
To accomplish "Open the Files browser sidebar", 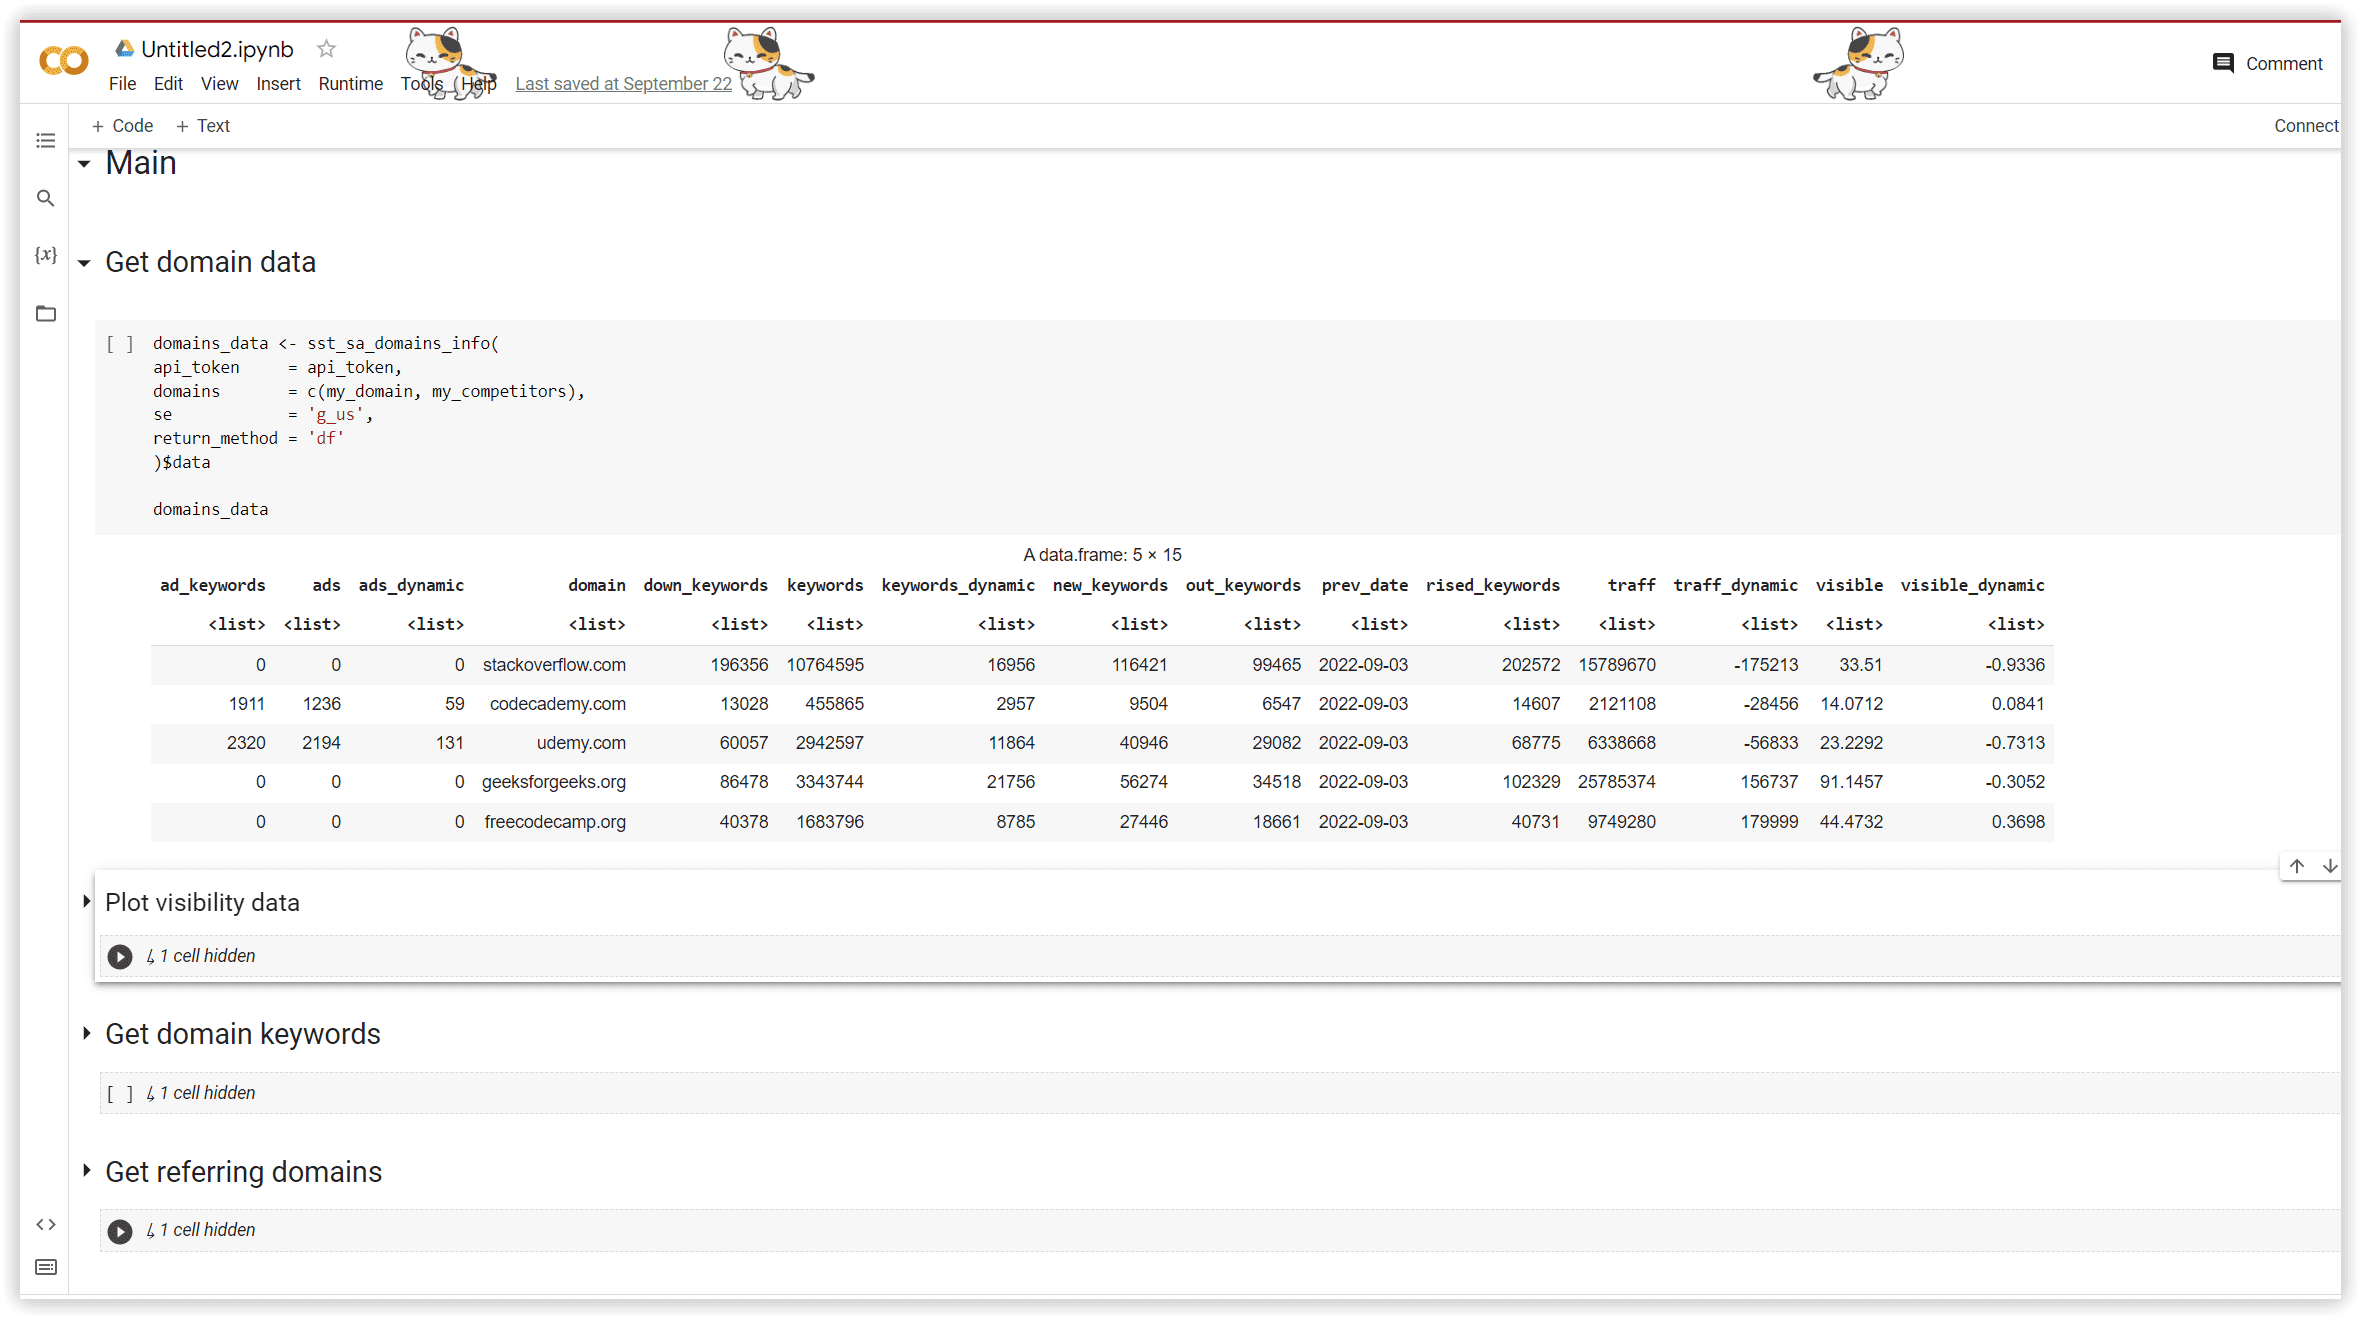I will [x=45, y=313].
